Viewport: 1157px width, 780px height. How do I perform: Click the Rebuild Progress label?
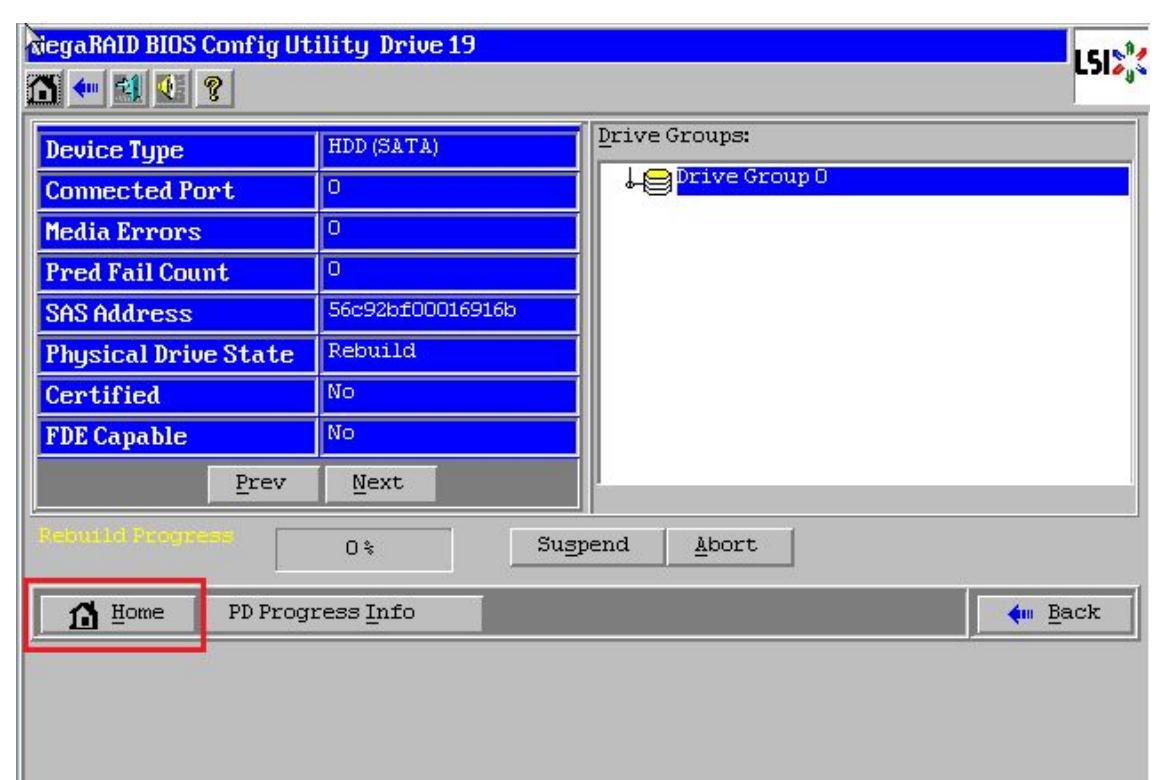click(x=136, y=536)
